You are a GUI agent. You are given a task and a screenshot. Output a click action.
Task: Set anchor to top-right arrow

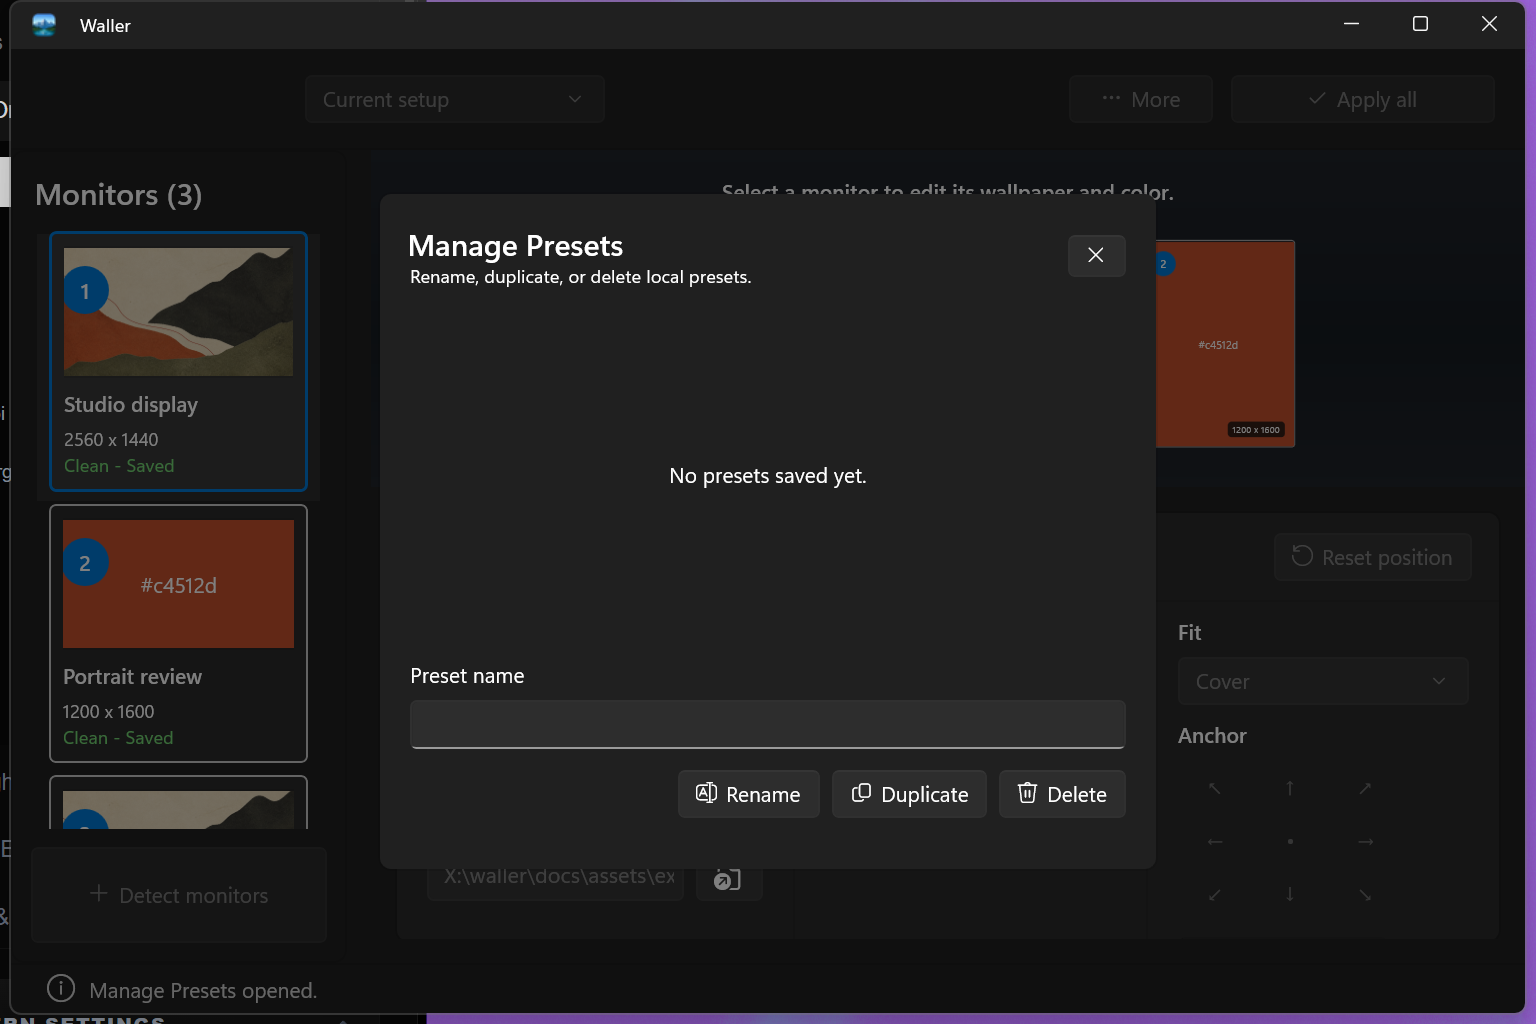(x=1365, y=788)
